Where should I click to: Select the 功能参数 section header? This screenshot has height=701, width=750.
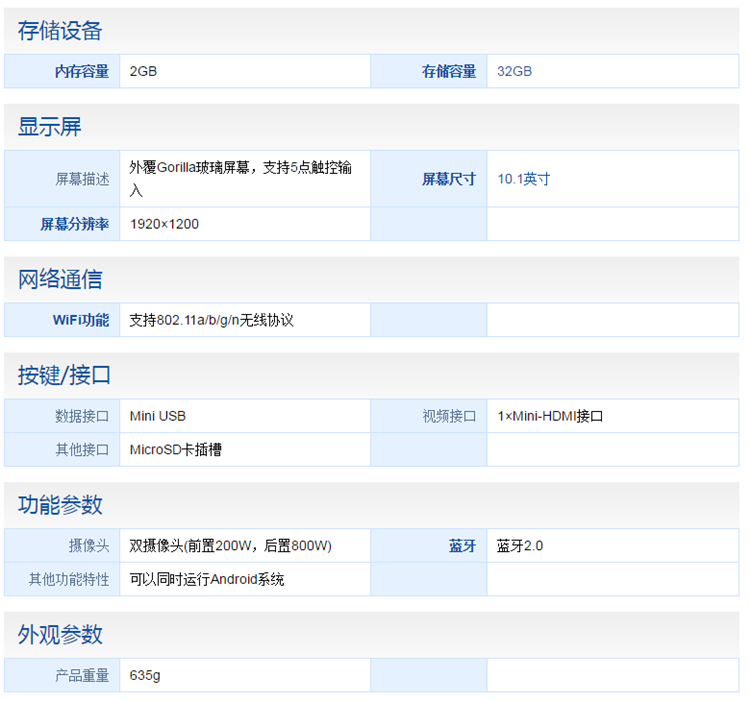click(60, 505)
